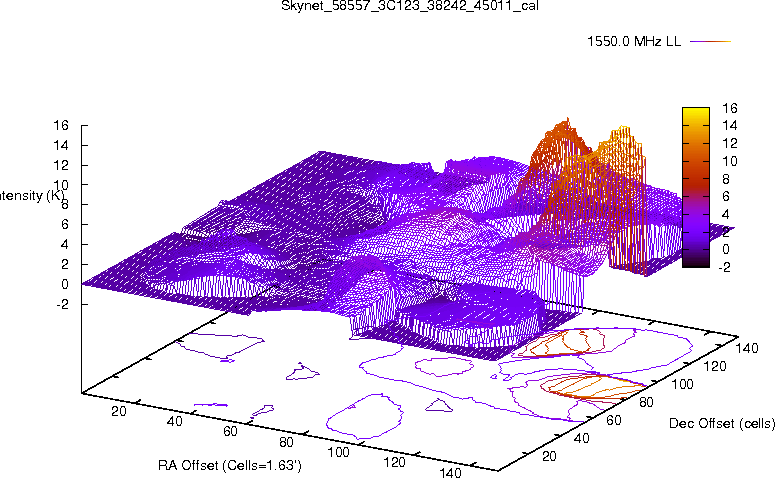This screenshot has width=775, height=478.
Task: Click color bar tick label 12
Action: pyautogui.click(x=730, y=143)
